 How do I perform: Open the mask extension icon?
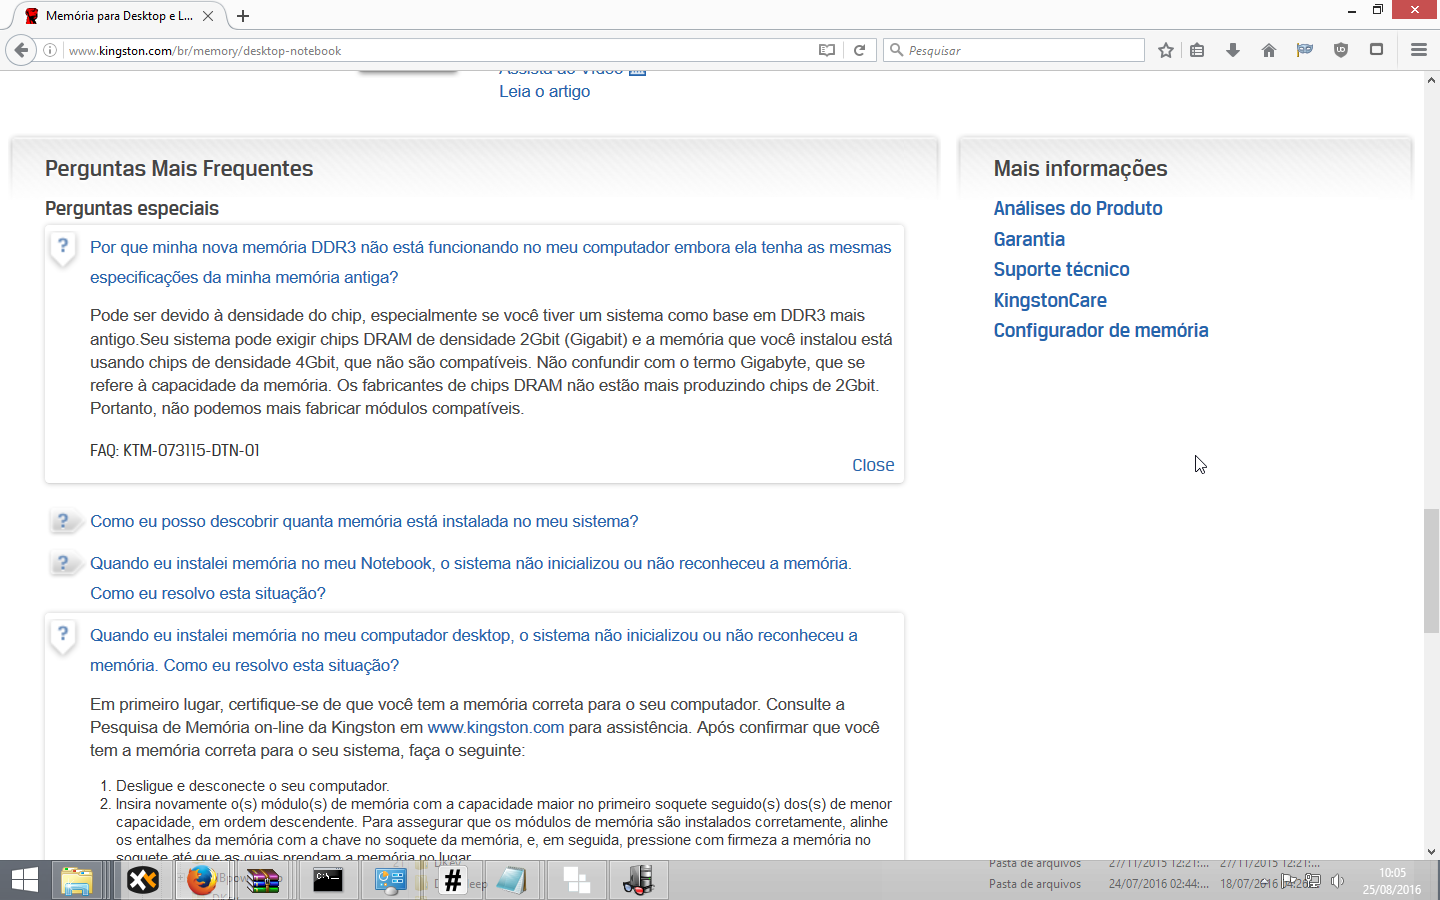tap(1305, 50)
